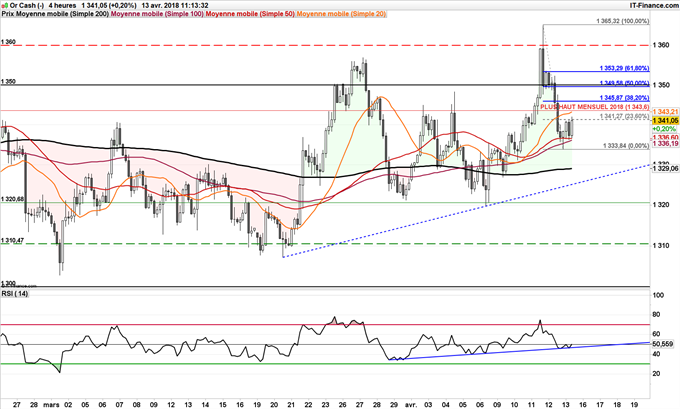Click the 1 336,19 moving average tag

(x=665, y=143)
